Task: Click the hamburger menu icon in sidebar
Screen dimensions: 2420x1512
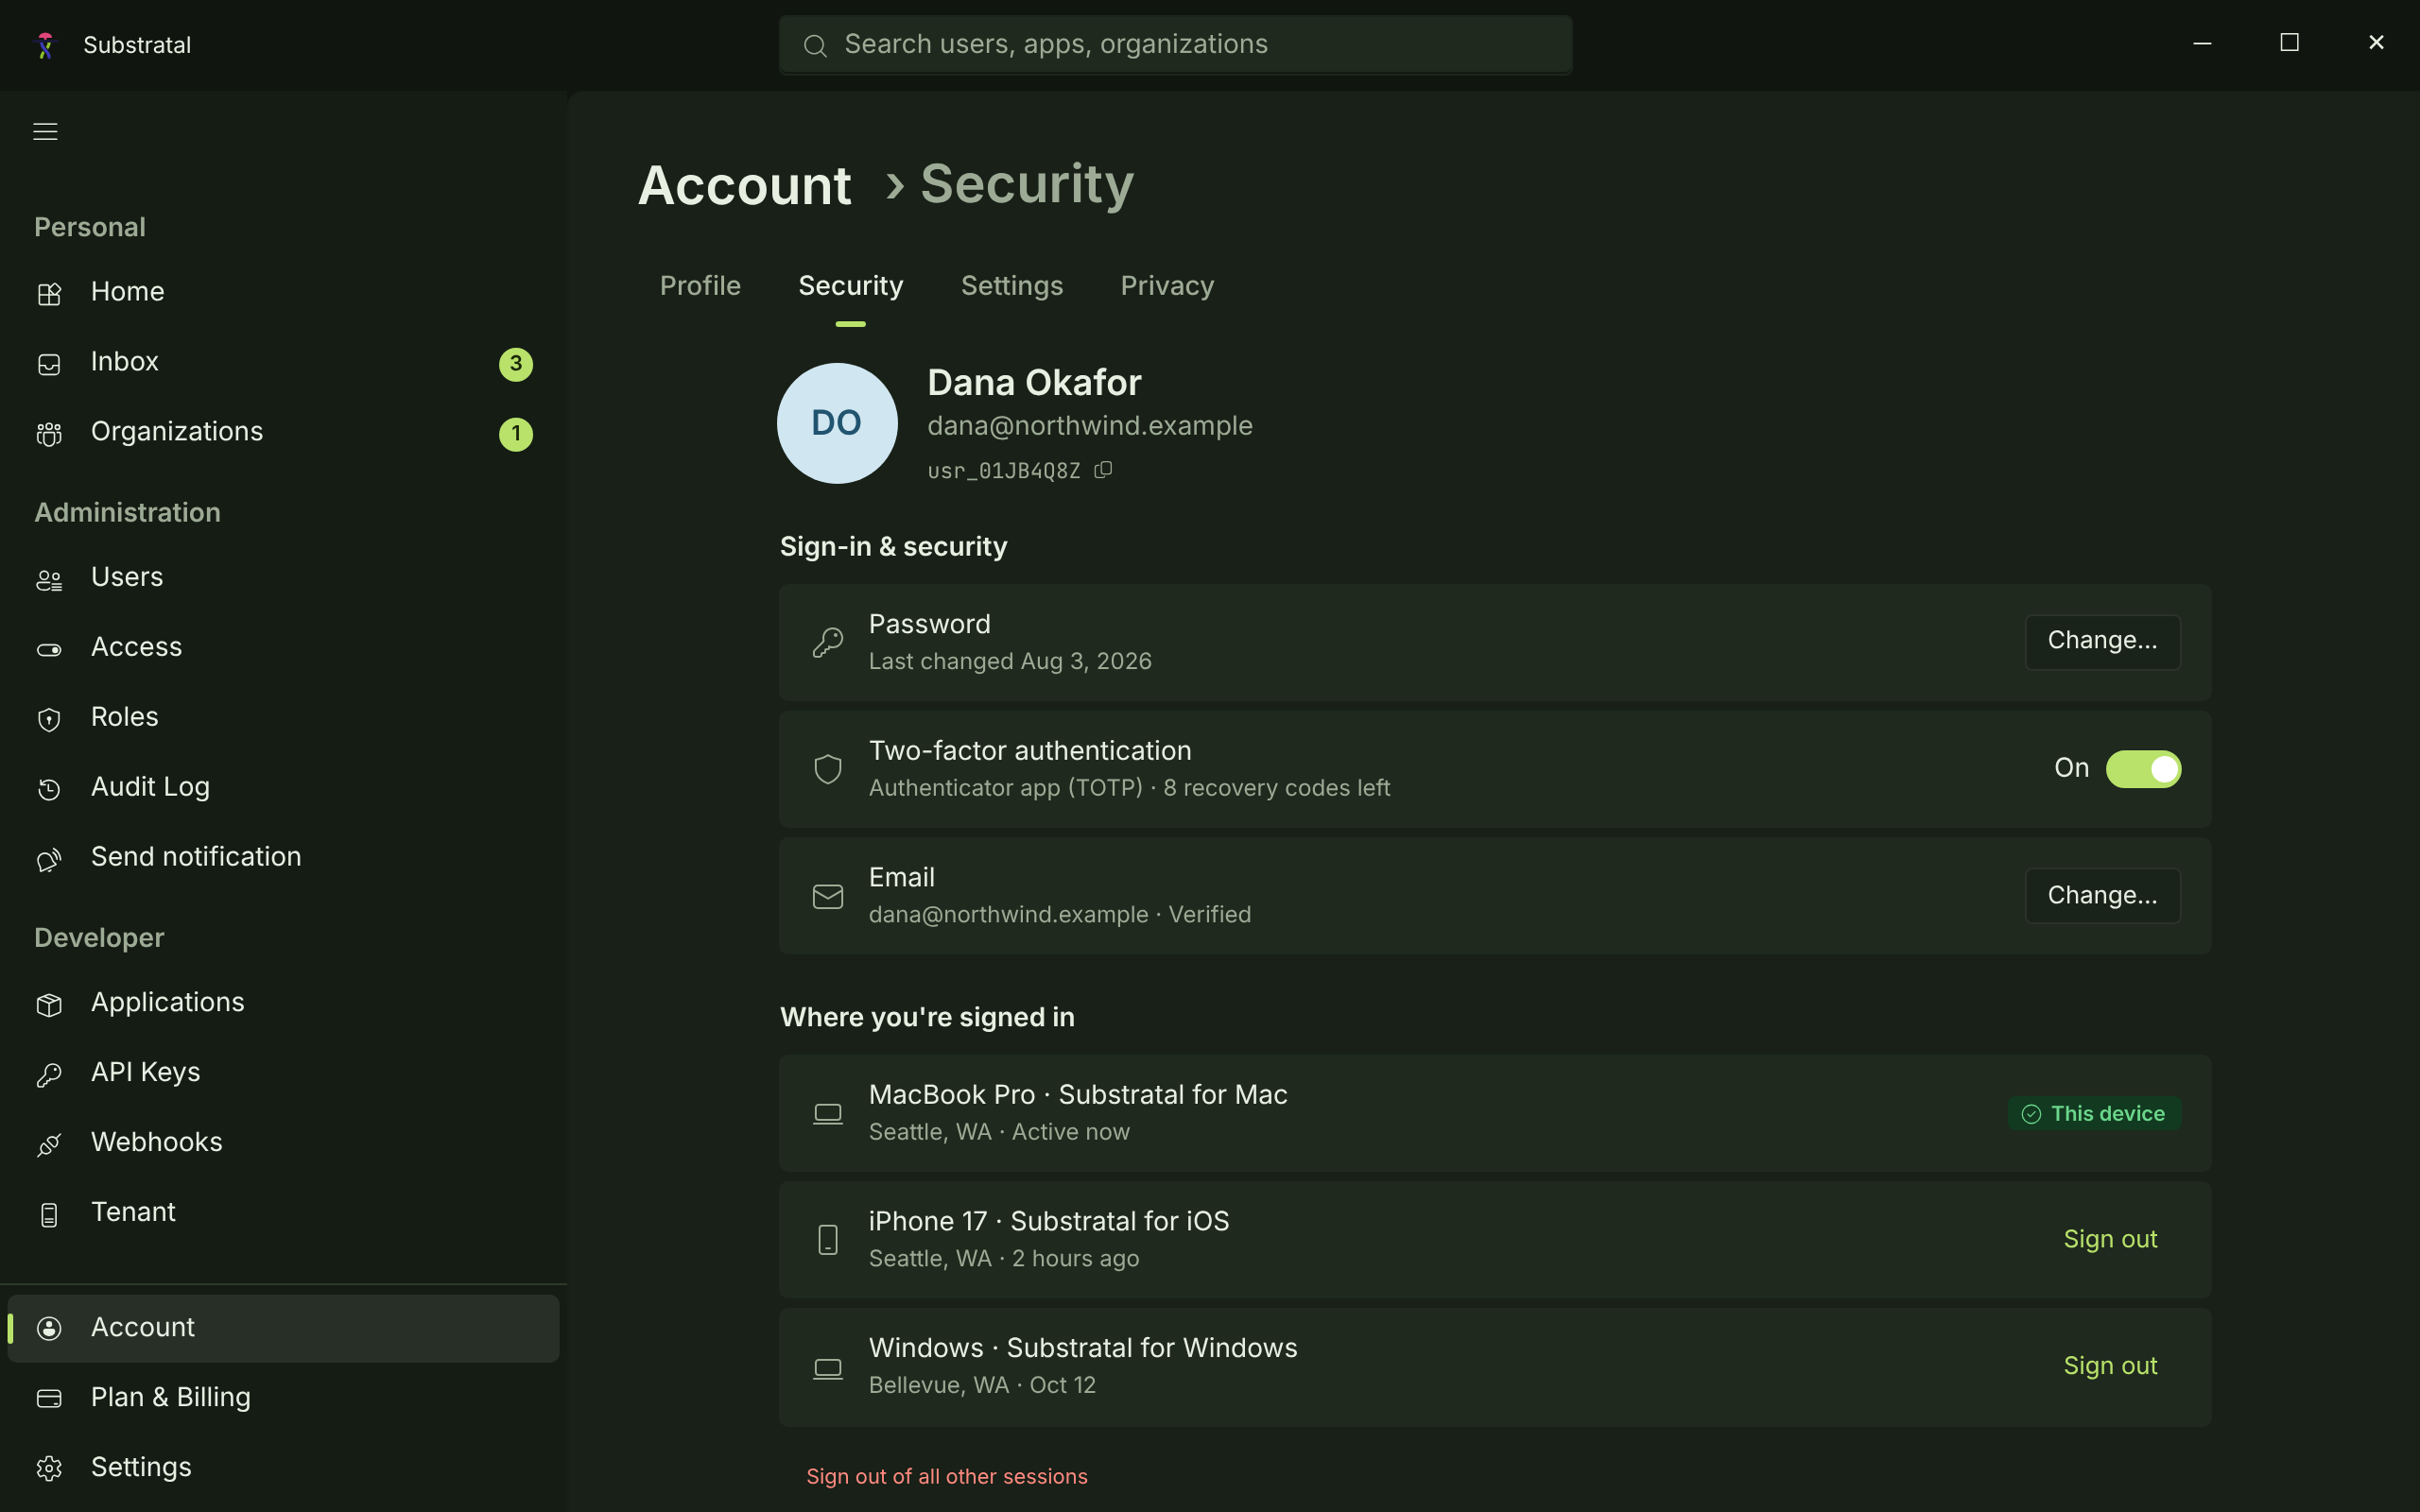Action: click(45, 131)
